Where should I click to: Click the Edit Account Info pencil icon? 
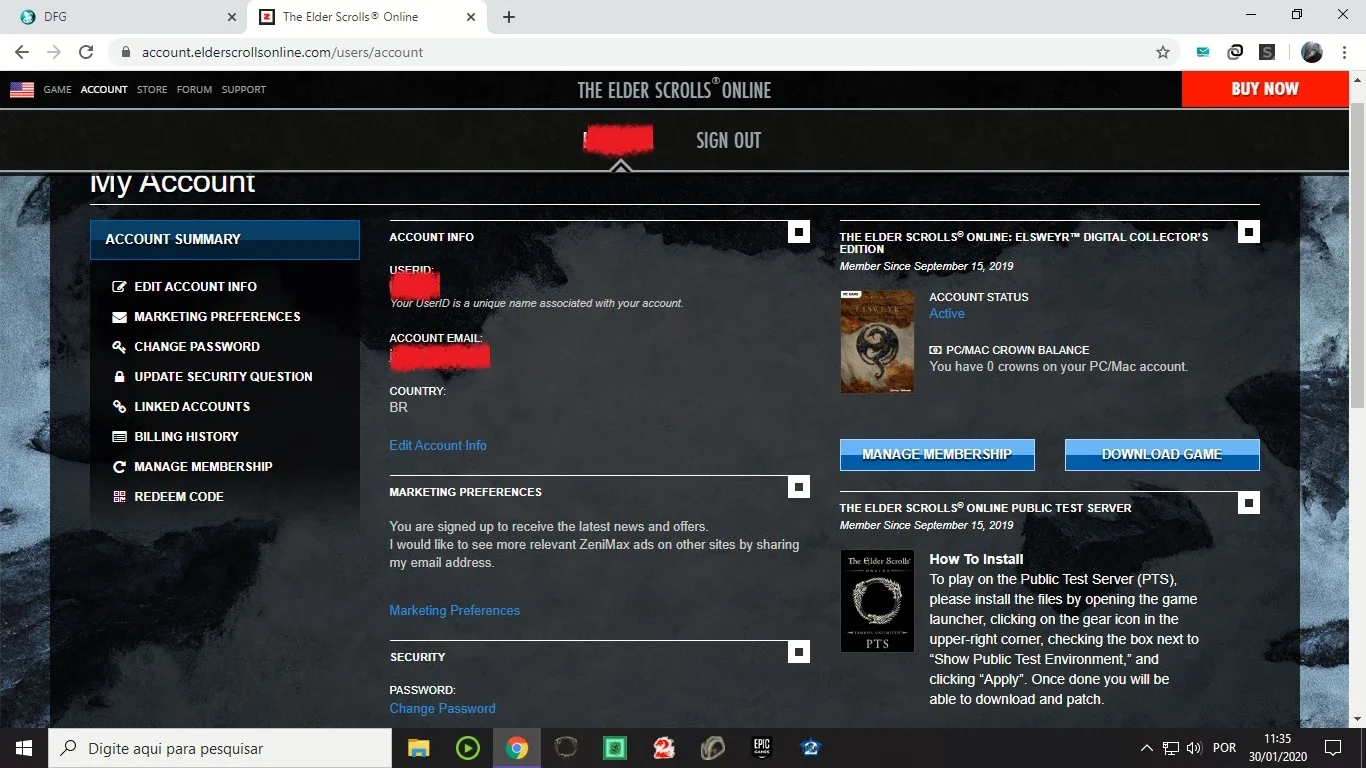[x=120, y=287]
